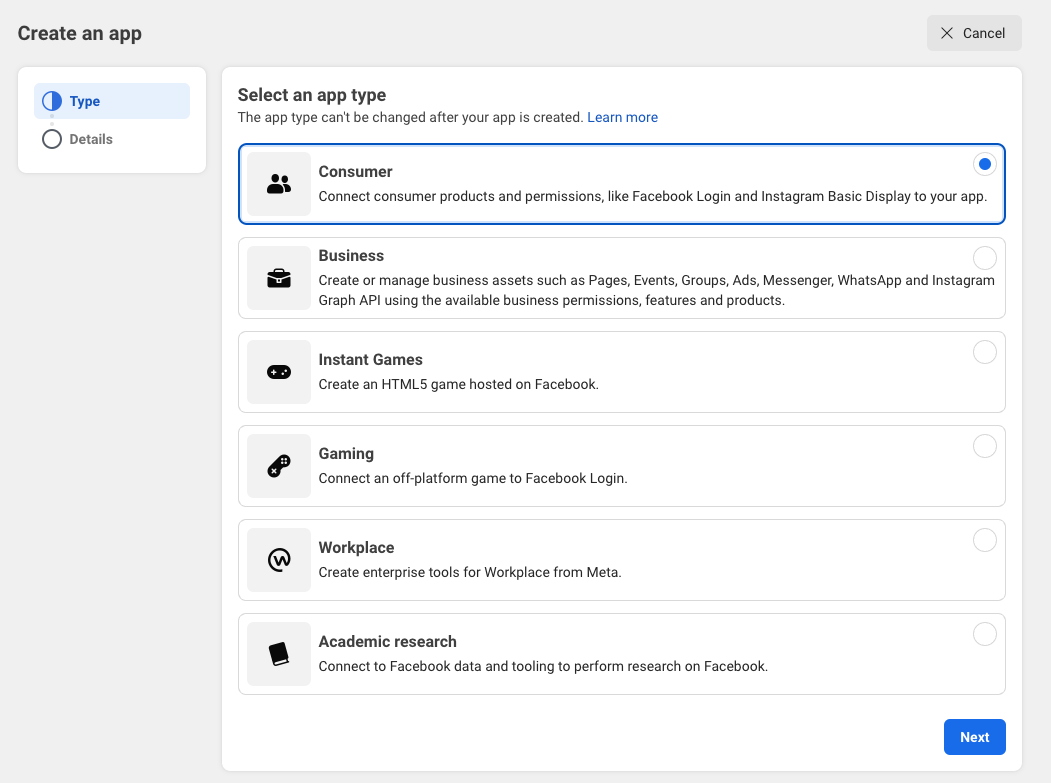Click the Cancel button
This screenshot has width=1051, height=783.
tap(974, 33)
